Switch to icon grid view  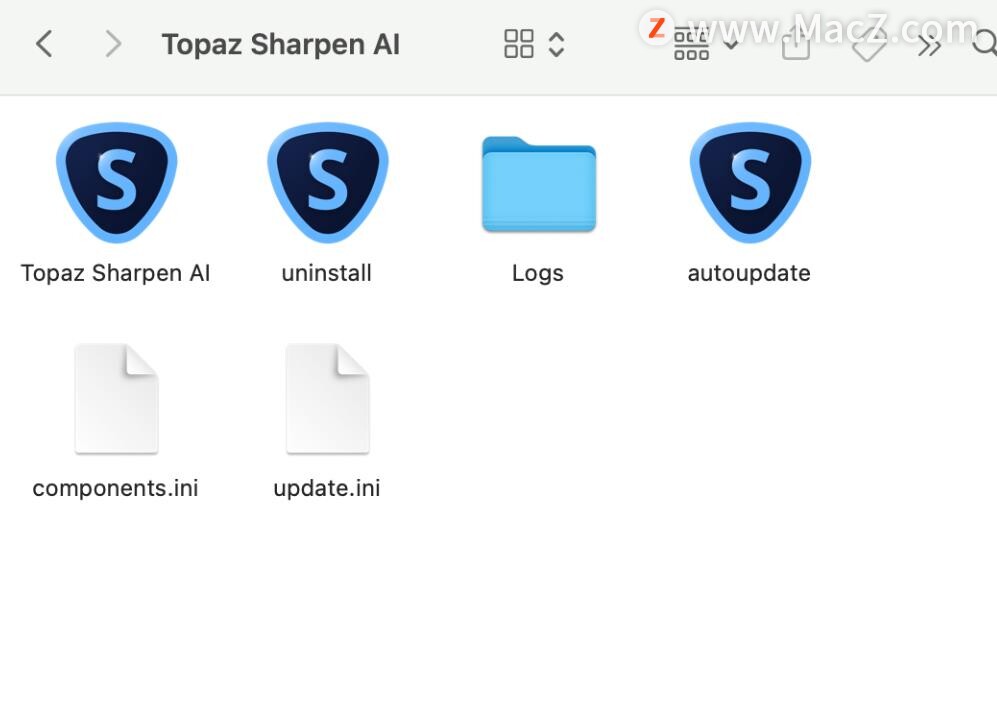519,44
